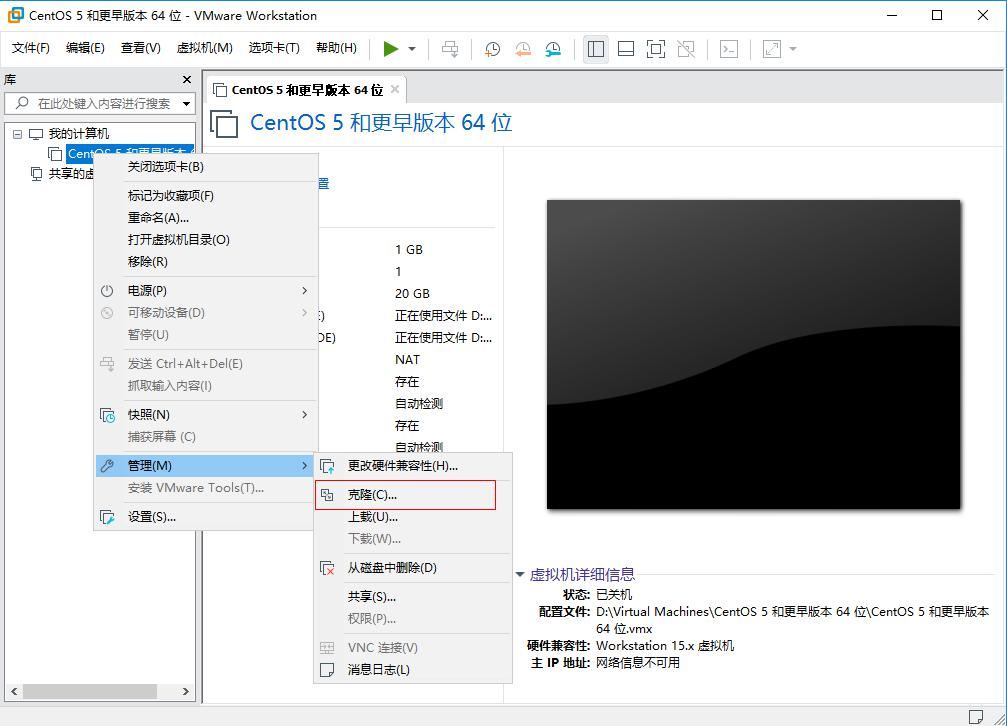Toggle the library sidebar view icon
The height and width of the screenshot is (726, 1007).
point(596,49)
